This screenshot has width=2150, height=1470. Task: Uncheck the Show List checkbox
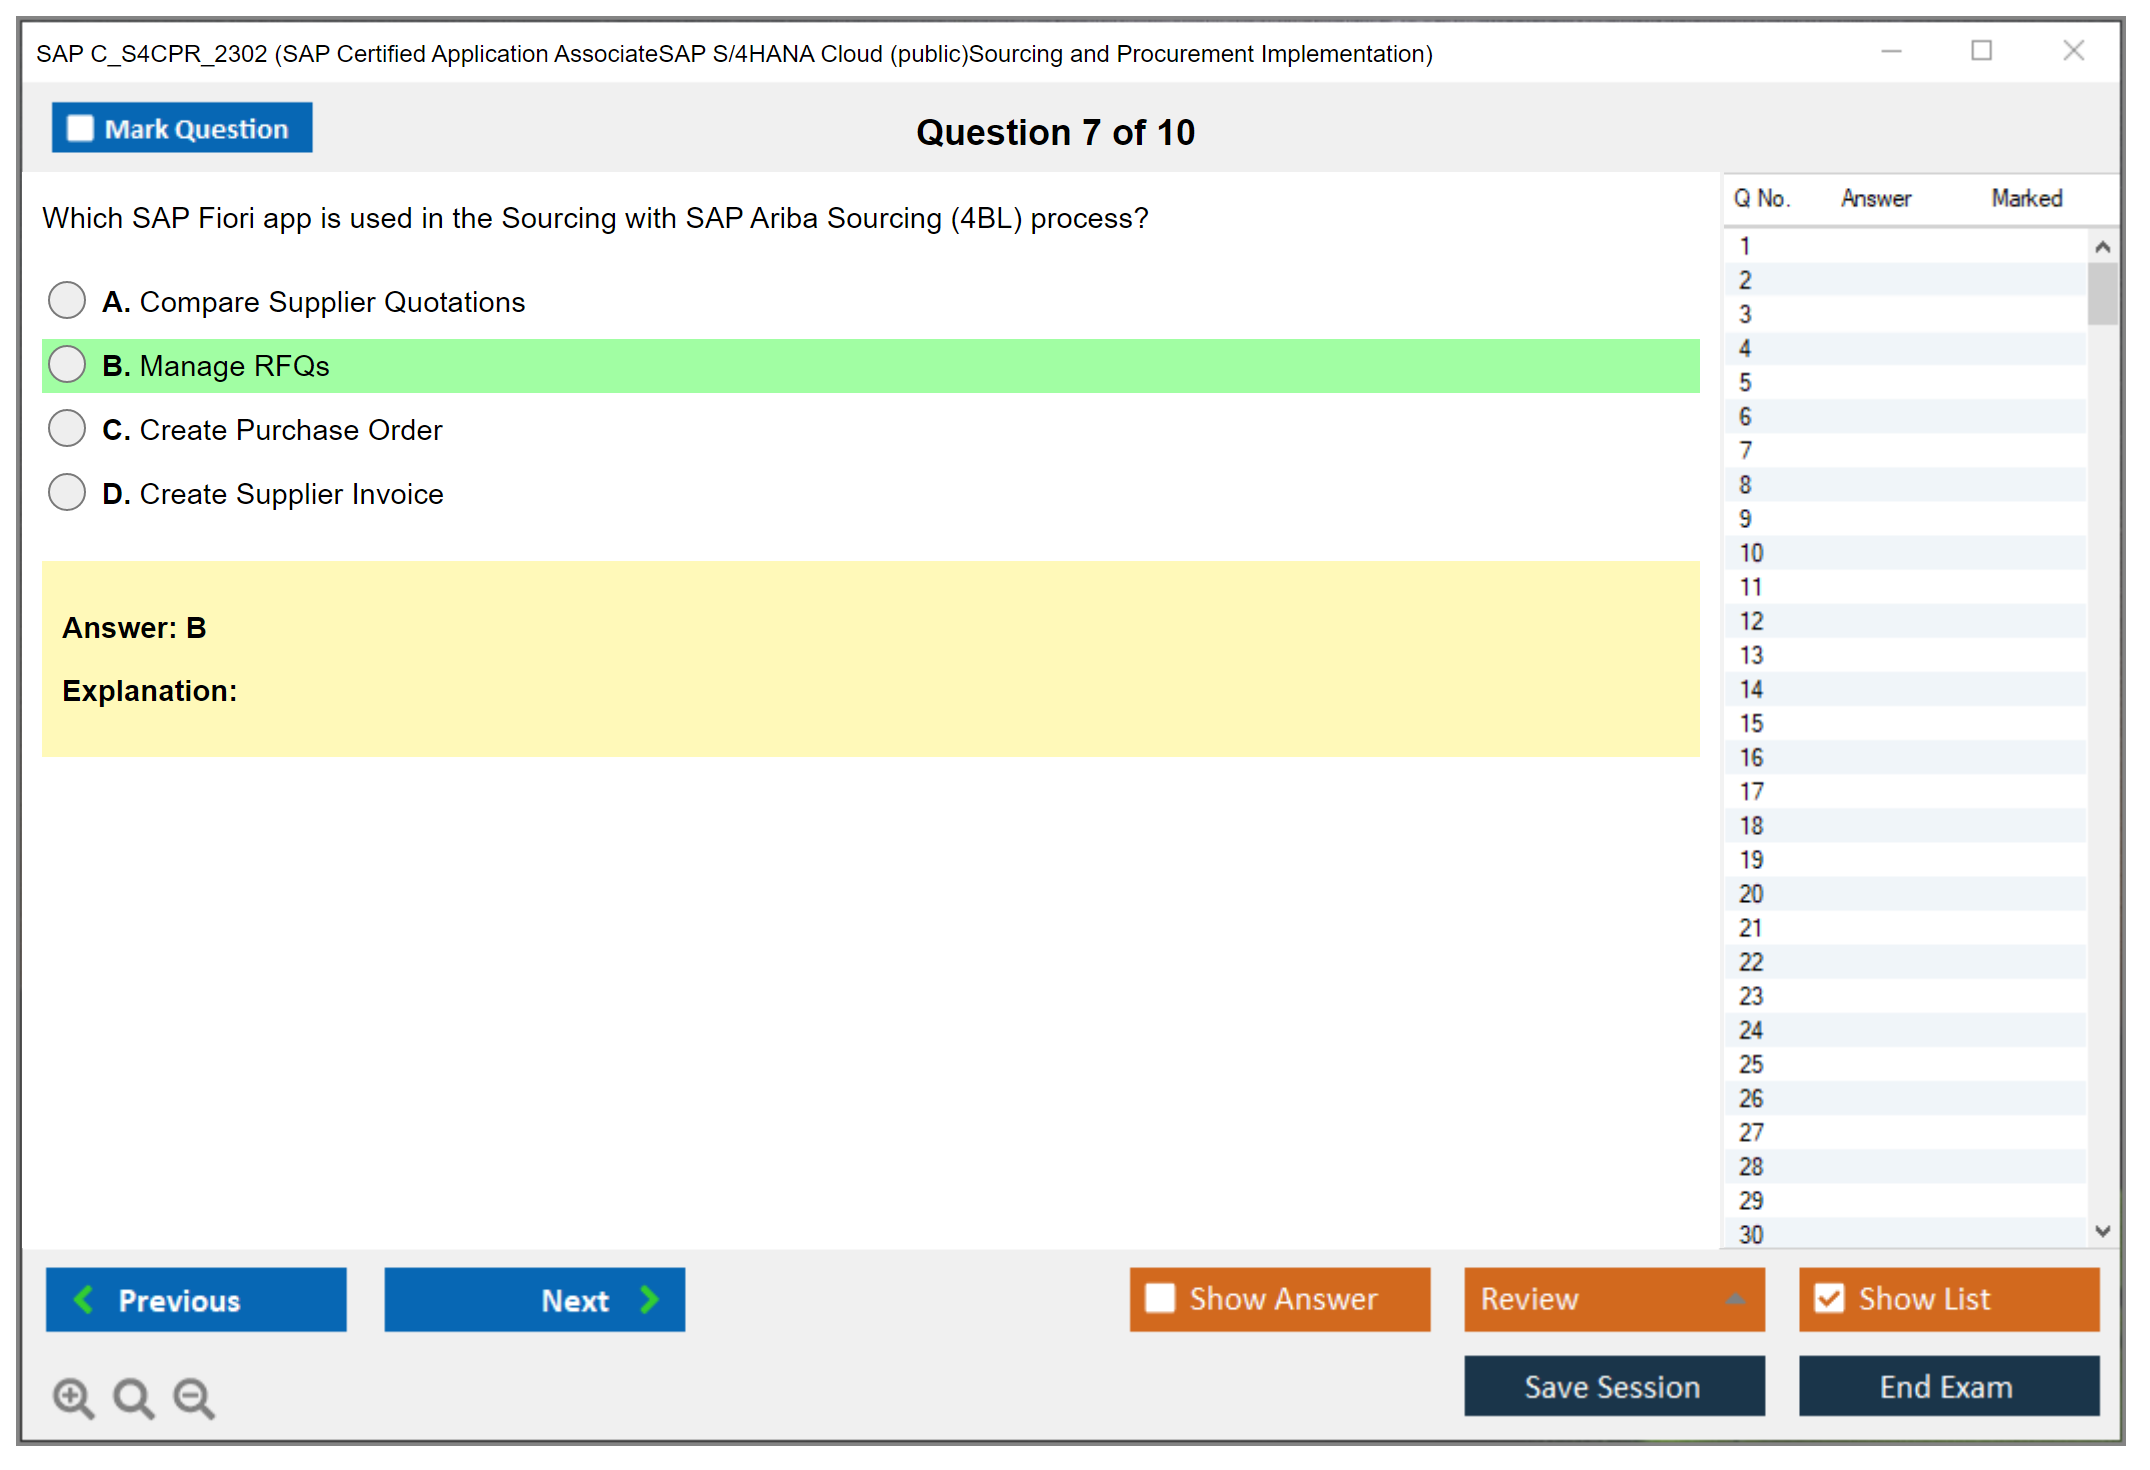pos(1829,1298)
